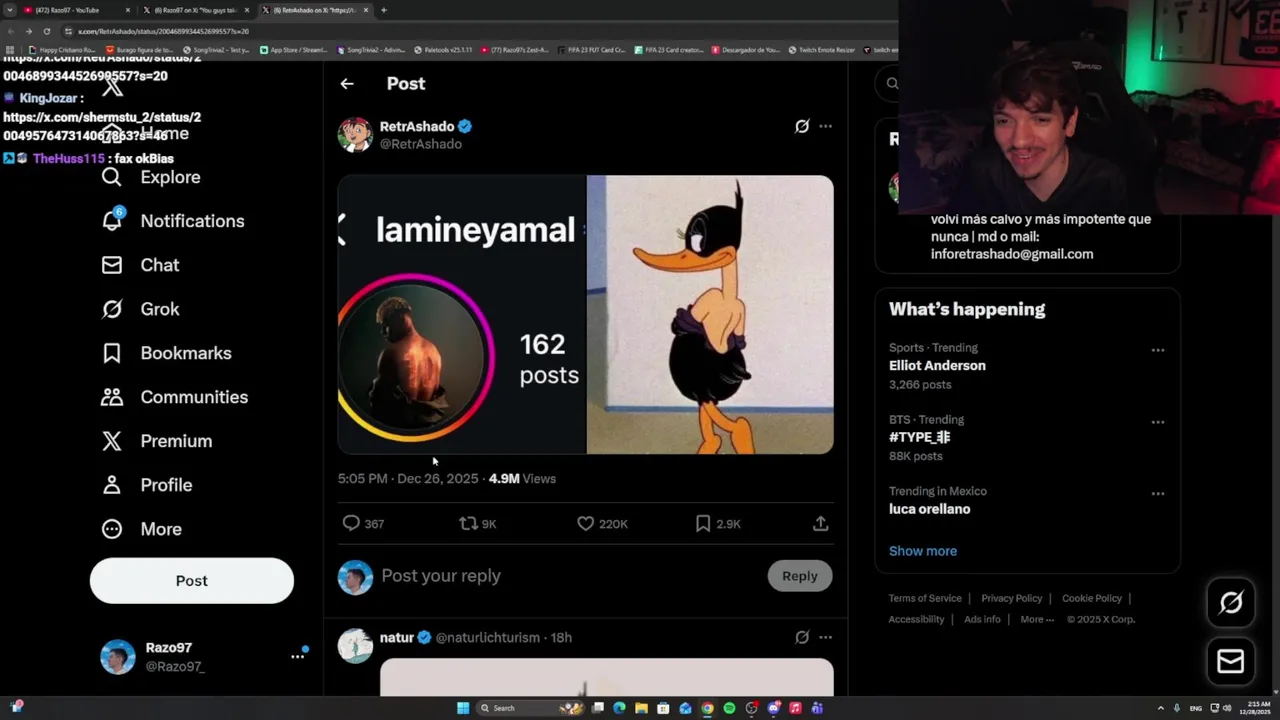Screen dimensions: 1280x720
Task: Click the search magnifier icon
Action: (892, 84)
